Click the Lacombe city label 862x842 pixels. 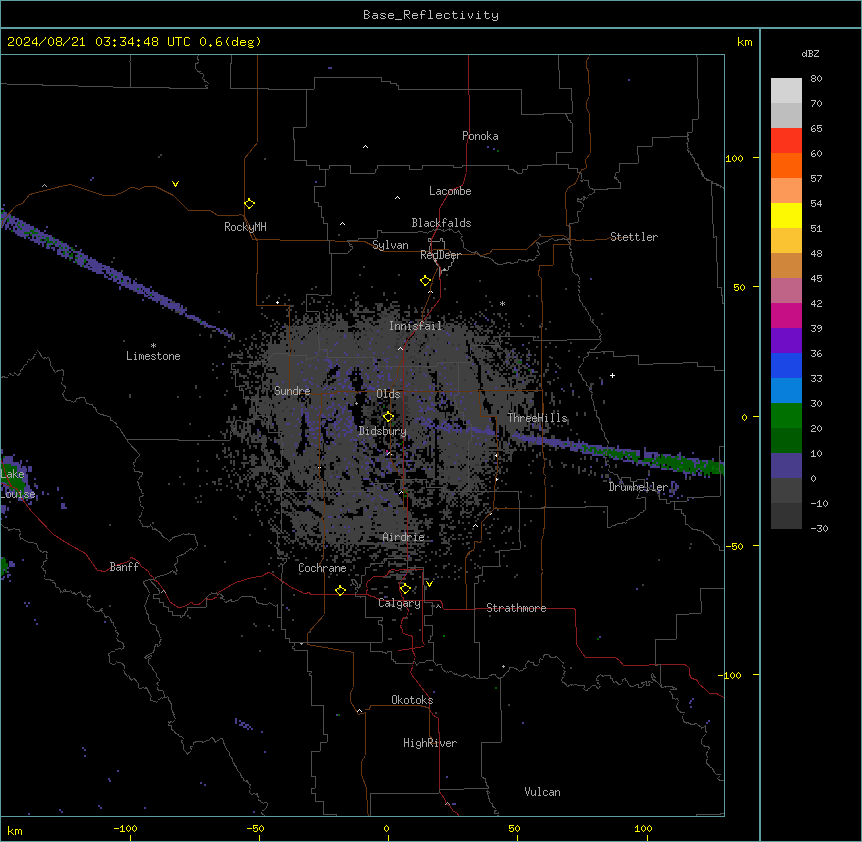[x=450, y=191]
